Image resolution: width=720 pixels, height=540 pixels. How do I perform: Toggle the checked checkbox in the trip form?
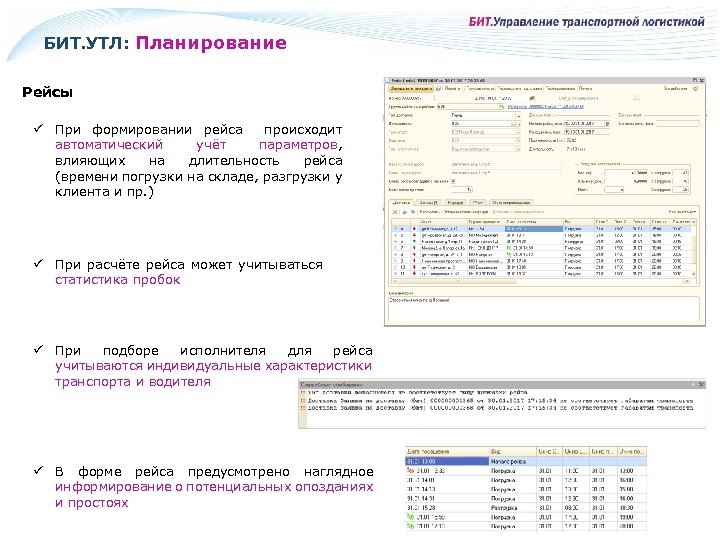[x=453, y=181]
